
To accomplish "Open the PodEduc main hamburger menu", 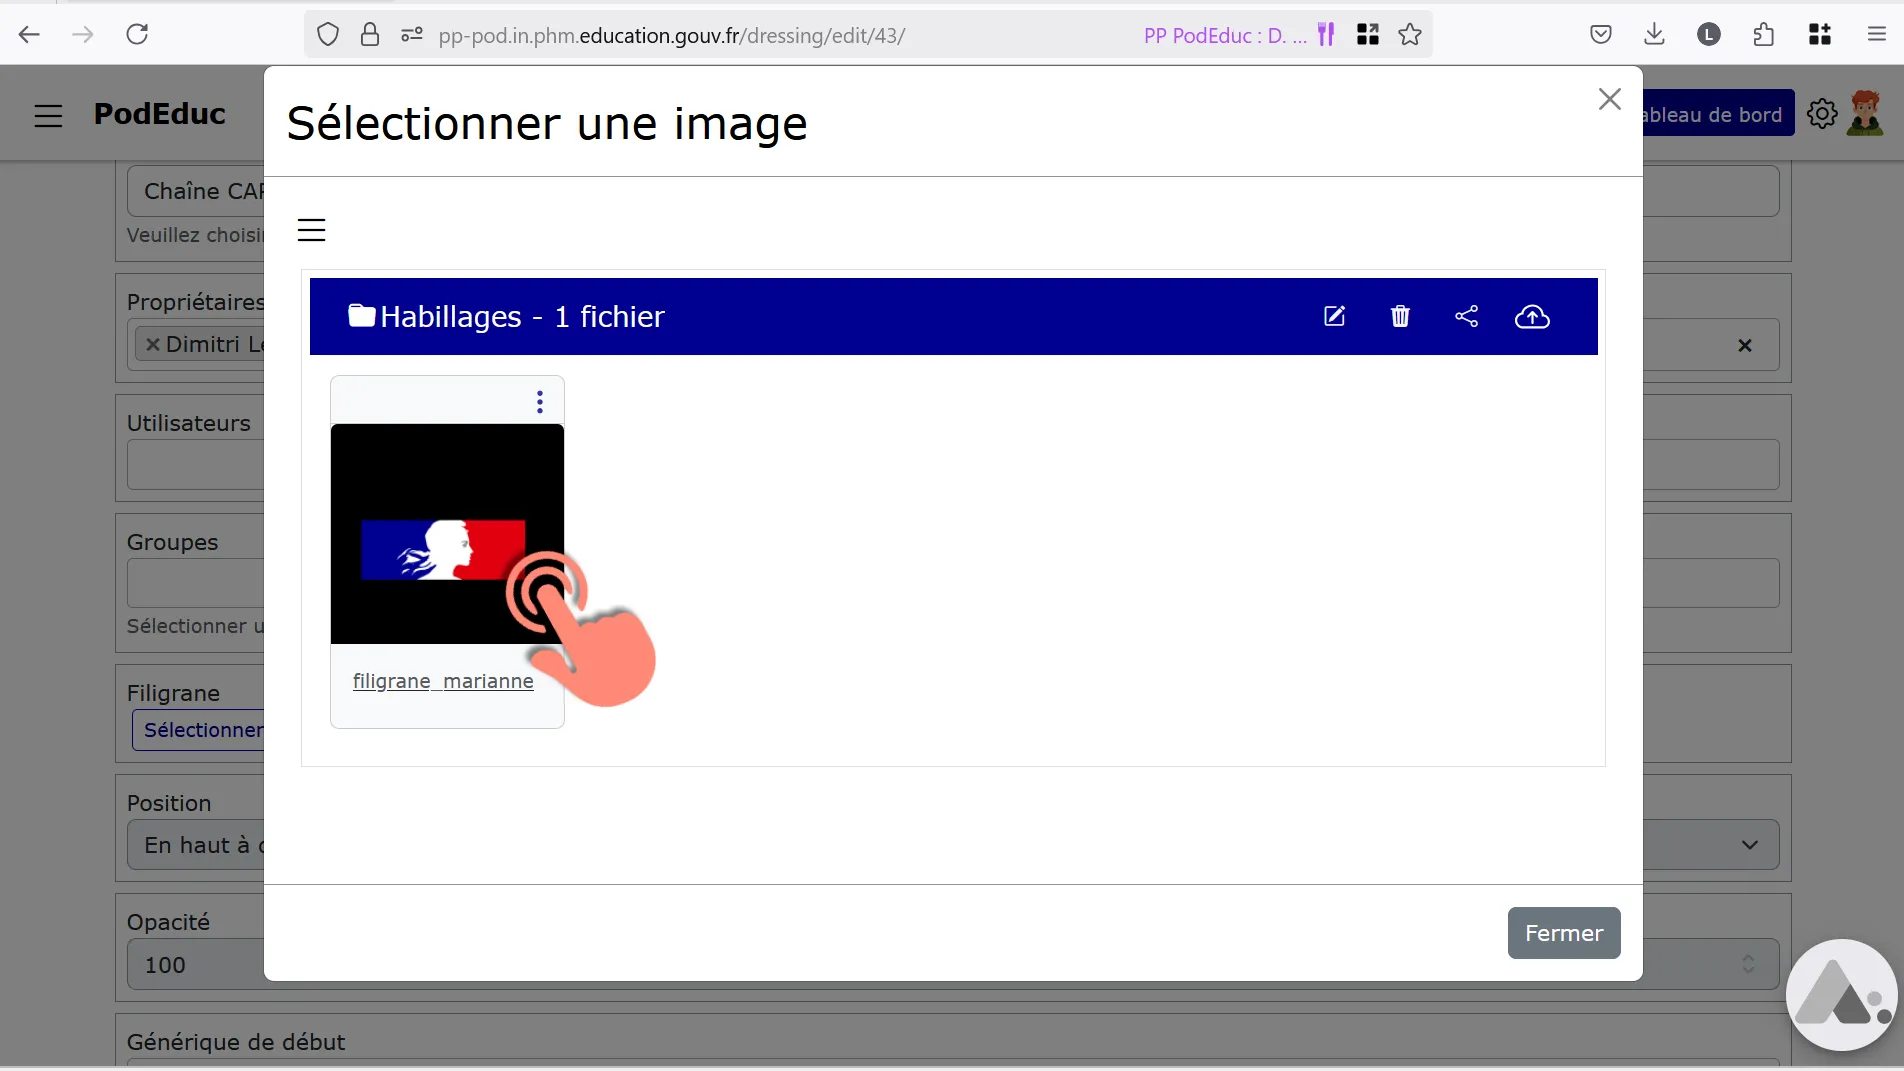I will (48, 115).
